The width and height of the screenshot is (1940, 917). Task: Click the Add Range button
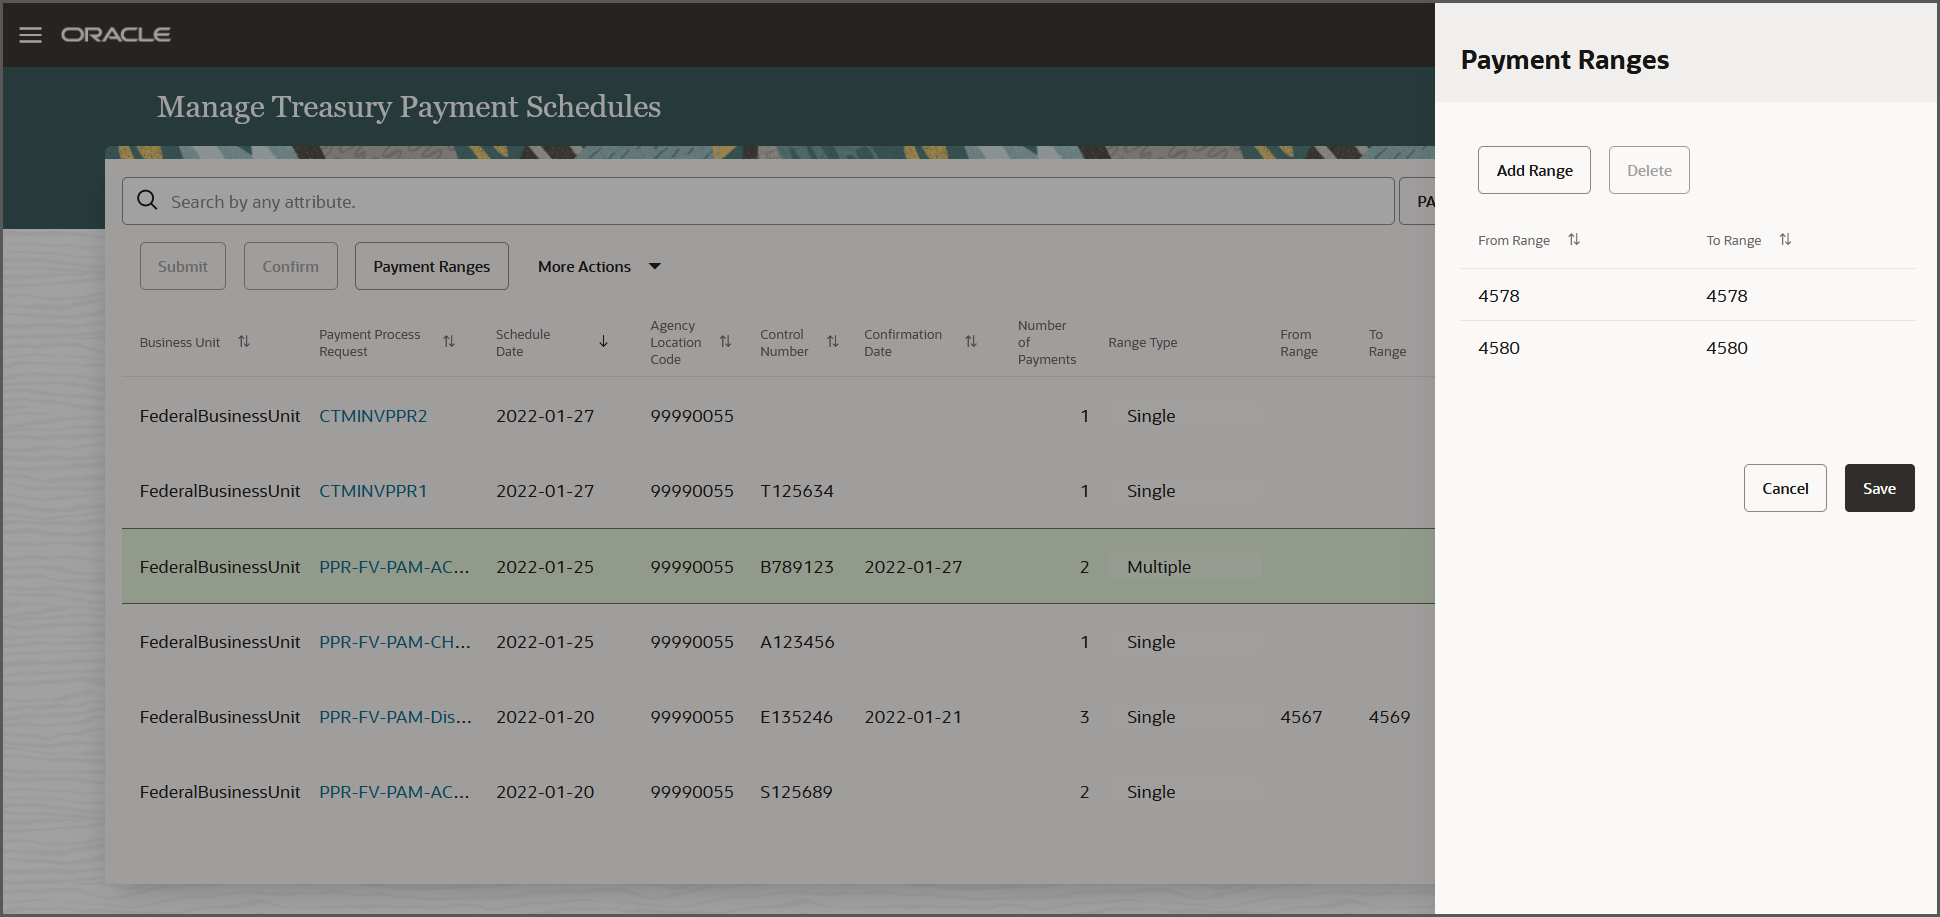pos(1534,170)
